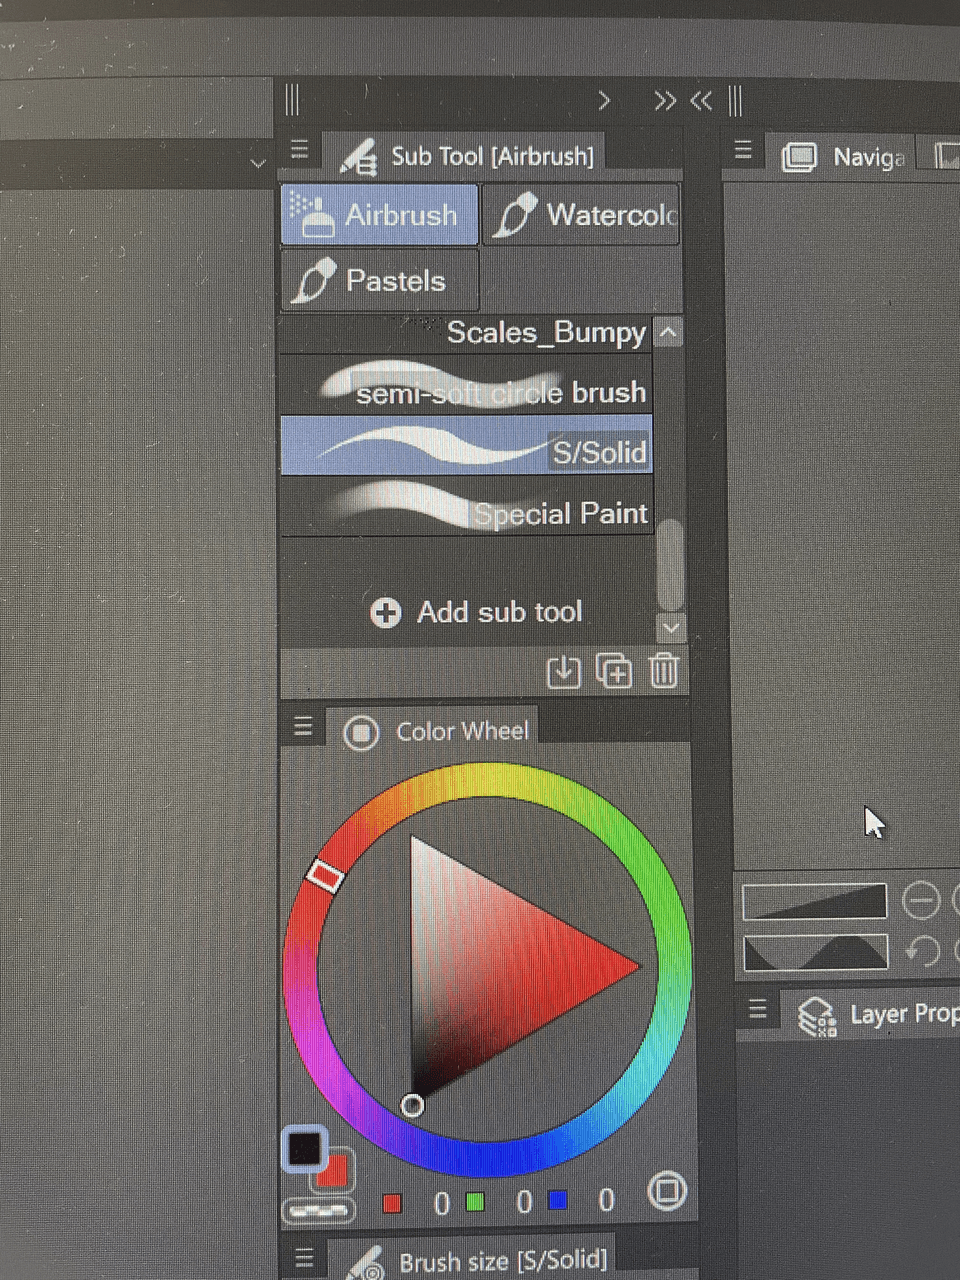Expand dock with double right chevrons

[x=665, y=100]
